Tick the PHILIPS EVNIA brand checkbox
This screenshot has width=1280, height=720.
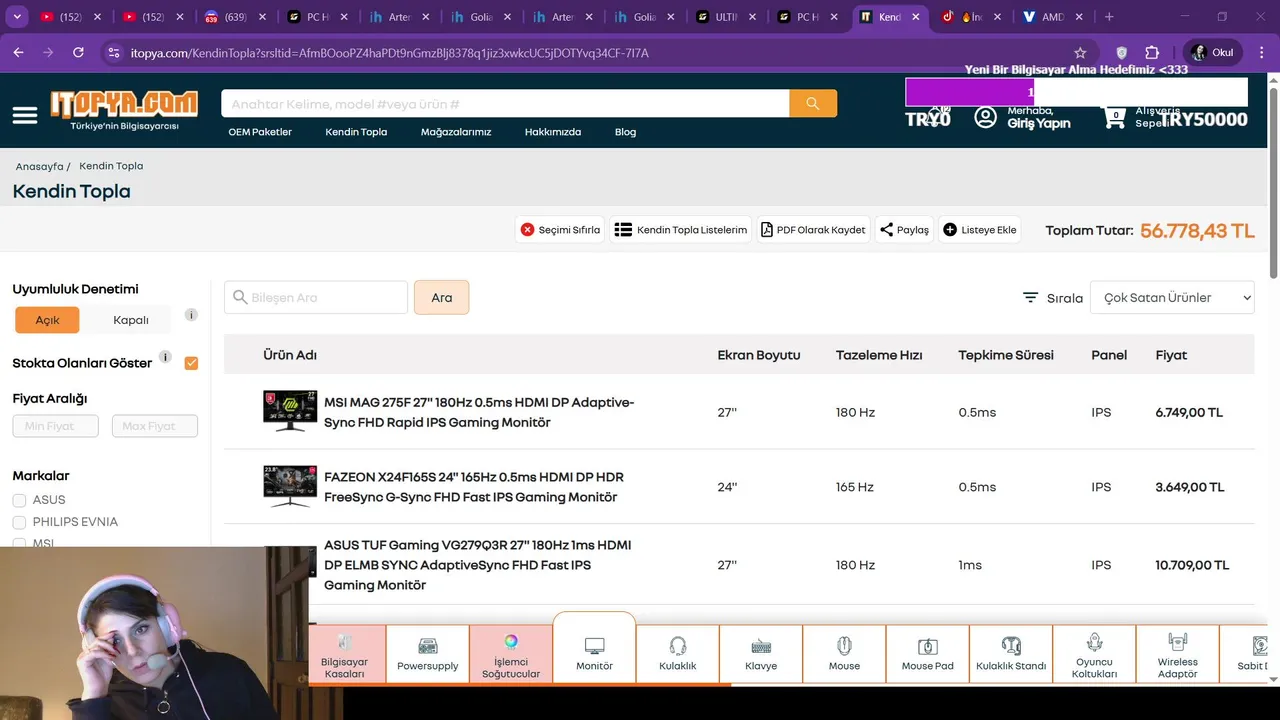pos(19,522)
